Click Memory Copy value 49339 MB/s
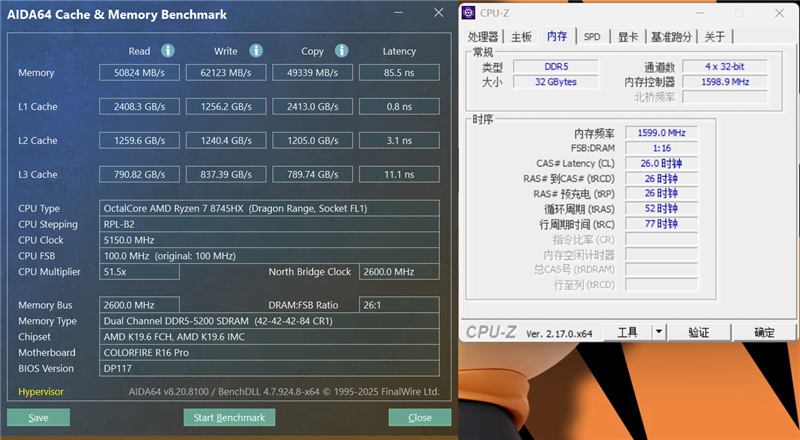The height and width of the screenshot is (440, 800). click(x=312, y=72)
